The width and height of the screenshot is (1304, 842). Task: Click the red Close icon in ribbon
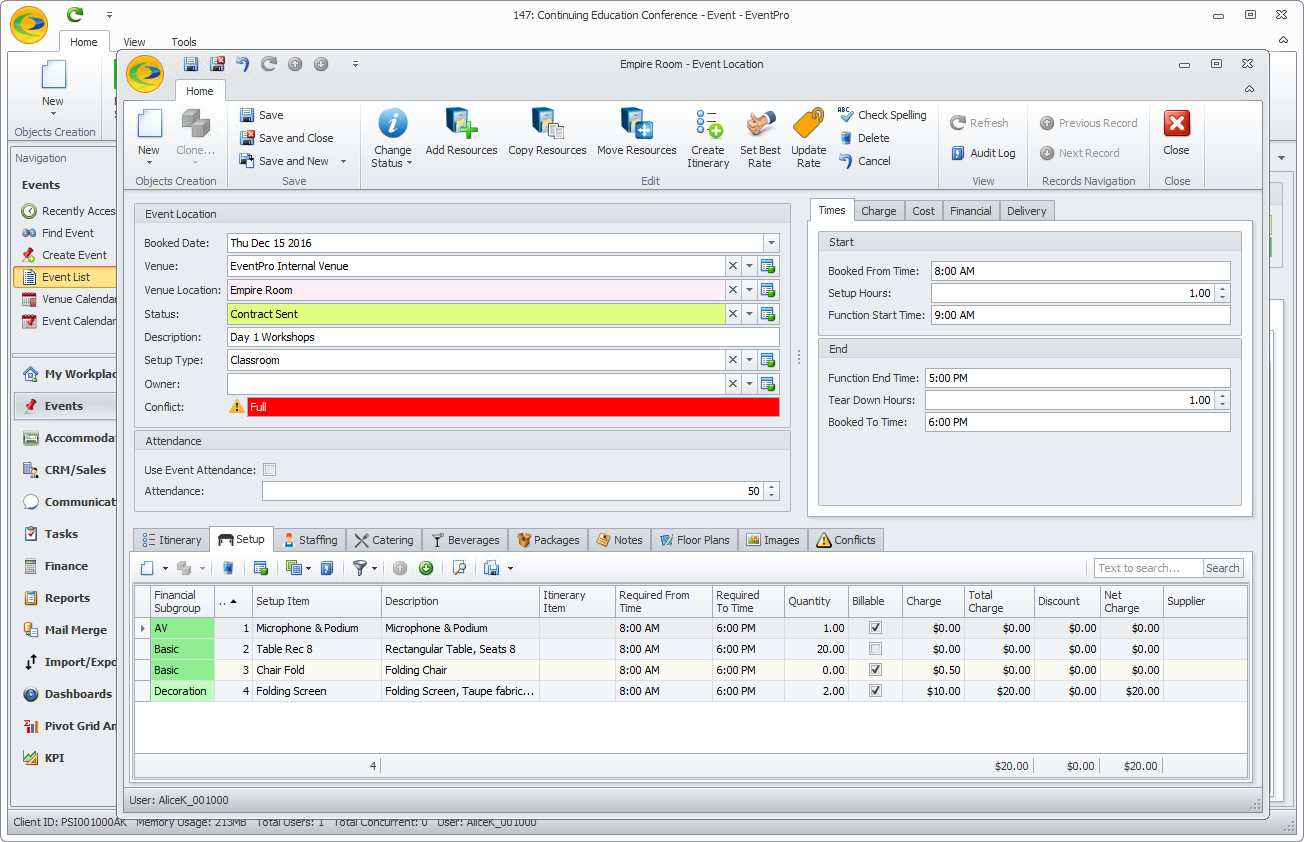pyautogui.click(x=1176, y=124)
